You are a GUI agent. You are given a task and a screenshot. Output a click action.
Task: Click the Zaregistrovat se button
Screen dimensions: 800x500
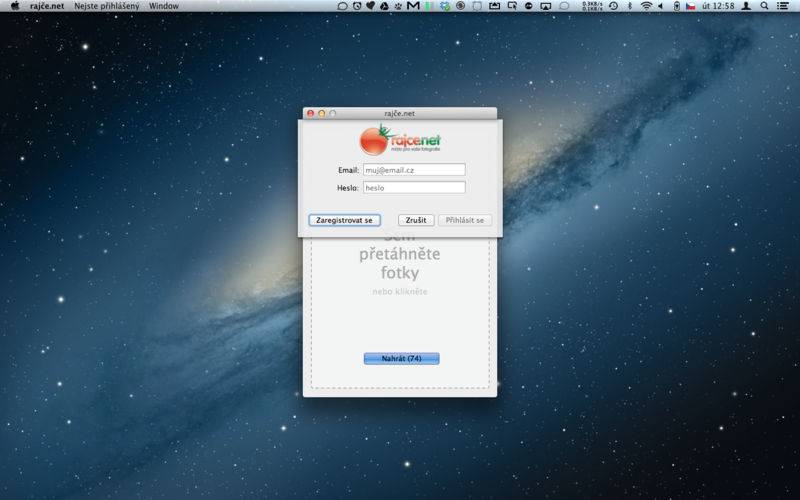pyautogui.click(x=344, y=220)
